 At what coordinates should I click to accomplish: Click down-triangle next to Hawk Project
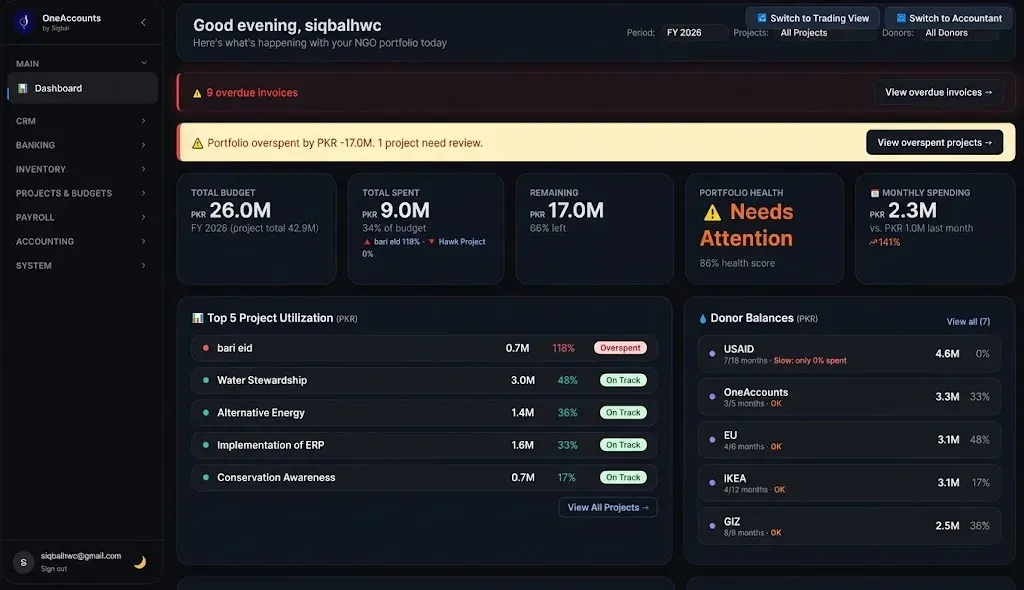[x=431, y=242]
